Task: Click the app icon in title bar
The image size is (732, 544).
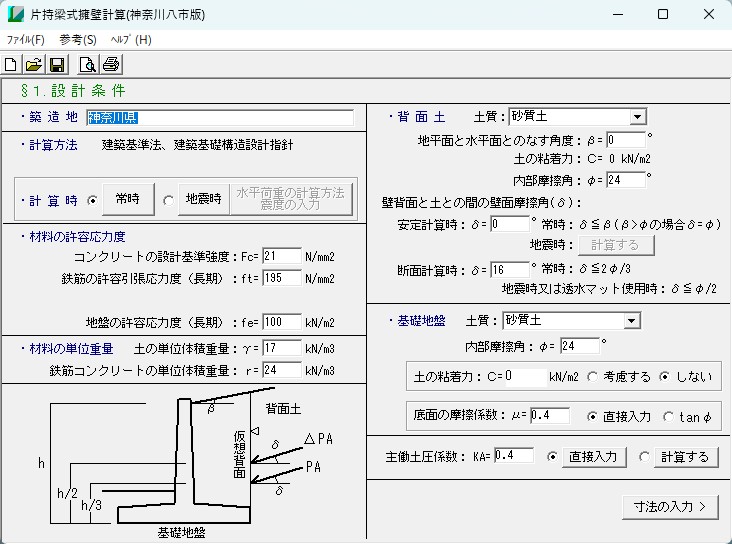Action: tap(16, 15)
